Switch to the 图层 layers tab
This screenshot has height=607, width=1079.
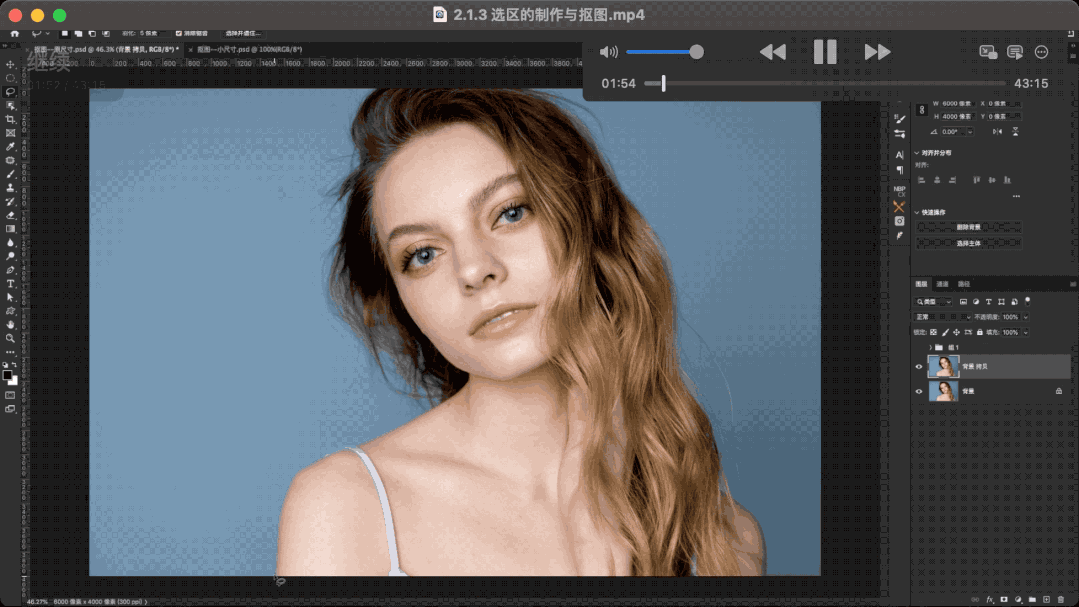921,284
